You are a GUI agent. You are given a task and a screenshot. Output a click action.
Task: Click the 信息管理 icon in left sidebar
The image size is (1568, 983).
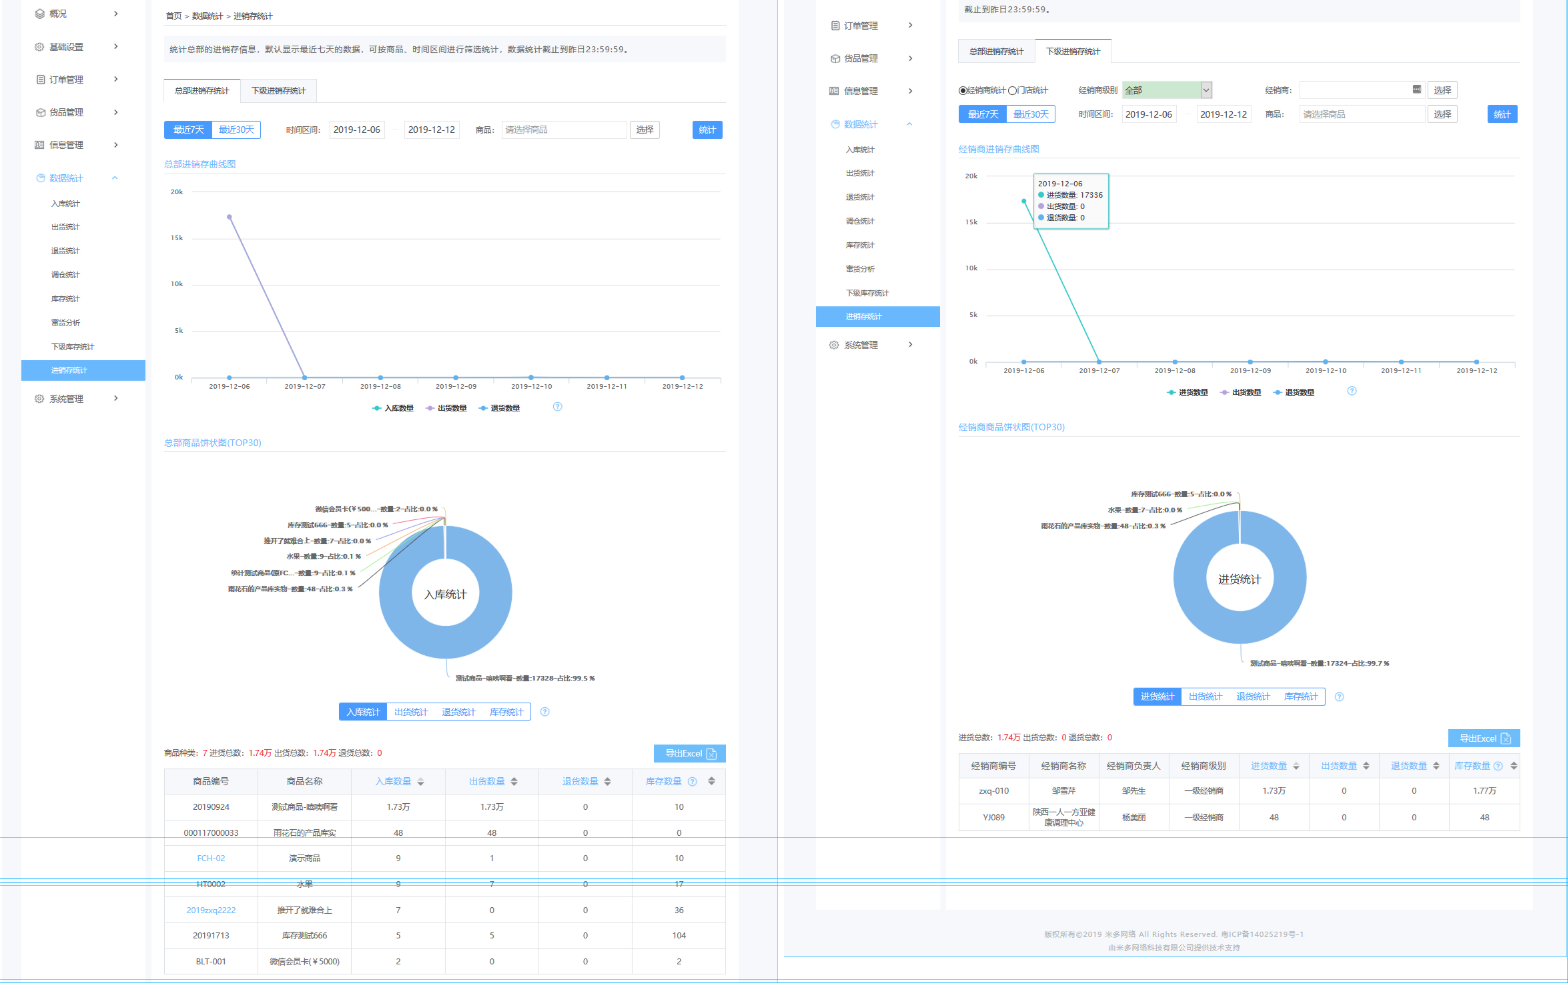(x=40, y=145)
